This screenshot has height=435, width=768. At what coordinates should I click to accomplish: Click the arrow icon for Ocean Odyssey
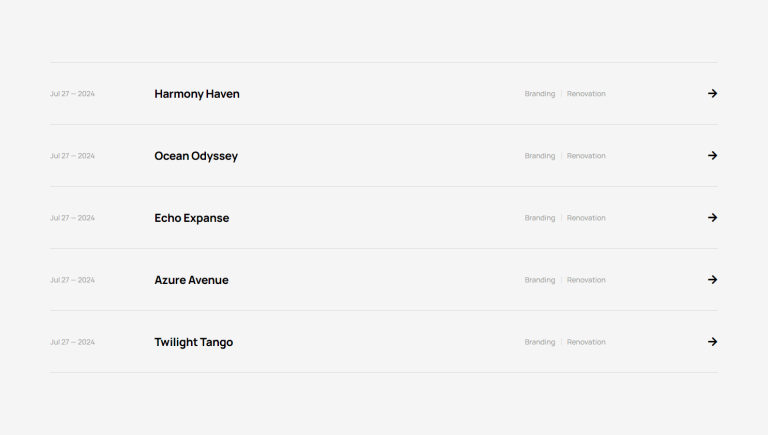(x=713, y=156)
